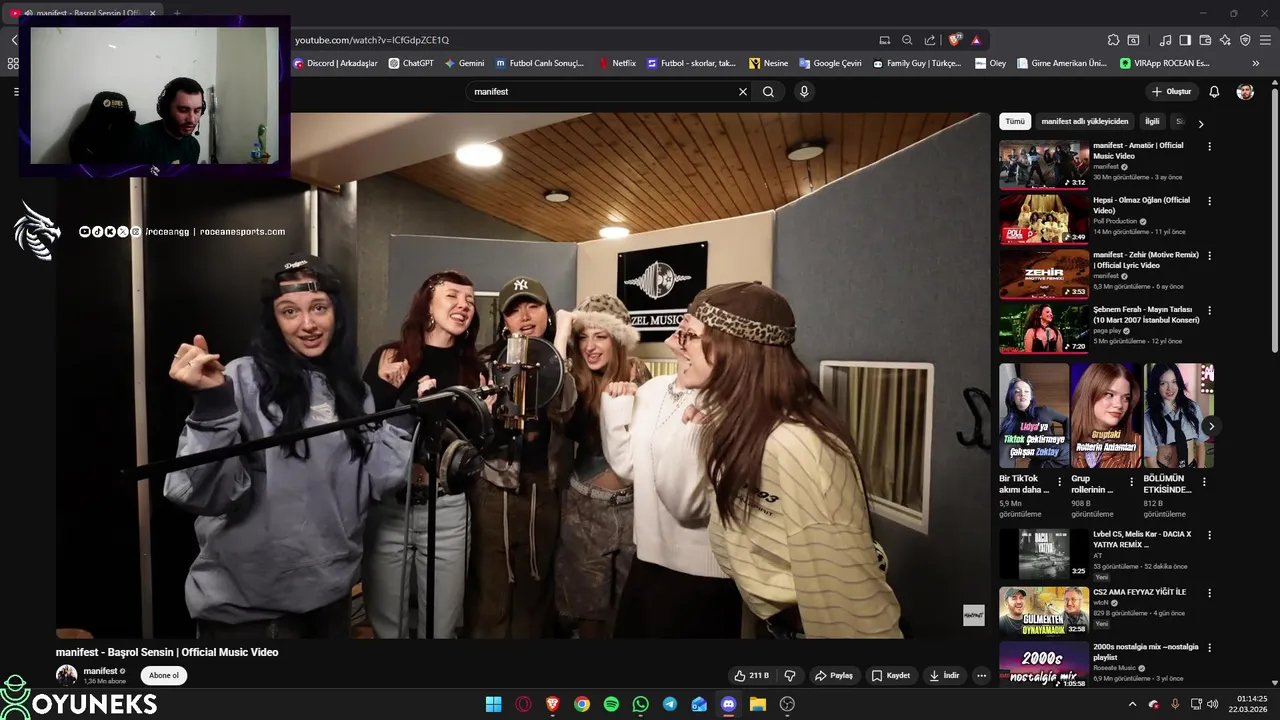Open OBS Studio from the taskbar
1280x720 pixels.
[787, 704]
